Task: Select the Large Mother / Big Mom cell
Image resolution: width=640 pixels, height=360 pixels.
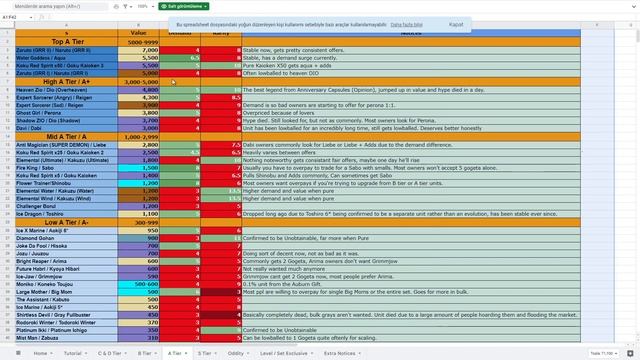Action: pyautogui.click(x=67, y=292)
